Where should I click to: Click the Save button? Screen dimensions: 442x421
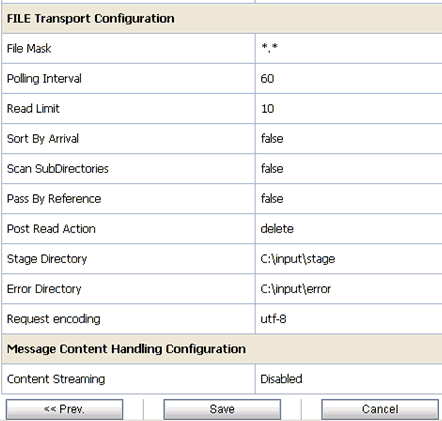pos(222,409)
